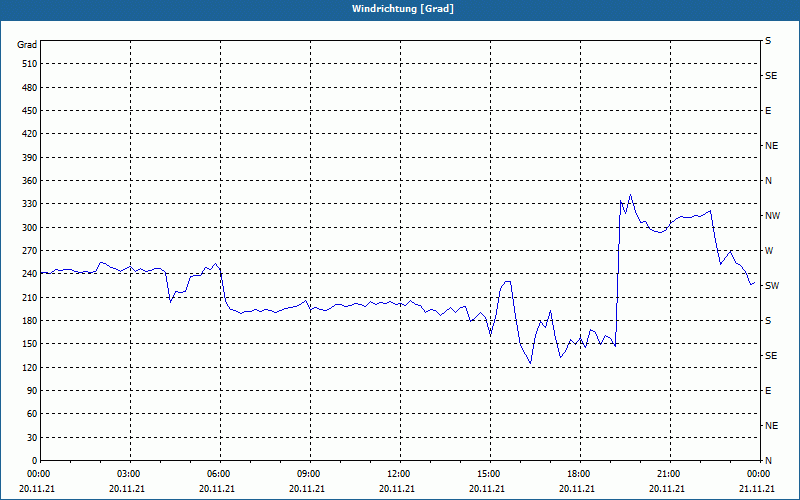Click the chart title "Windrichtung [Grad]"
The width and height of the screenshot is (800, 500).
click(x=403, y=9)
